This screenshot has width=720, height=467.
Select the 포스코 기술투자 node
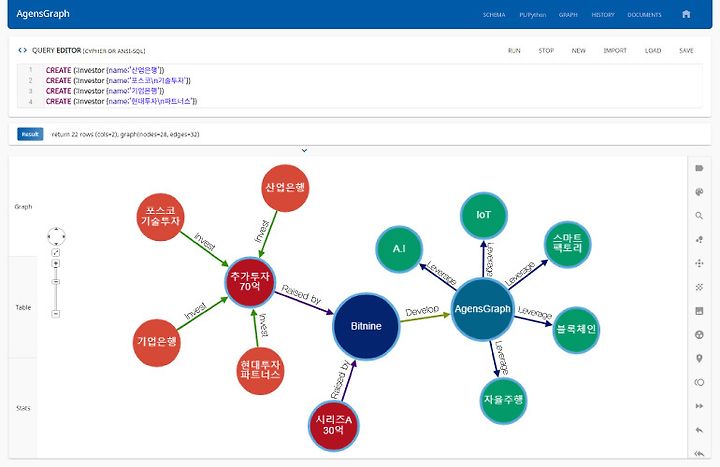(160, 217)
